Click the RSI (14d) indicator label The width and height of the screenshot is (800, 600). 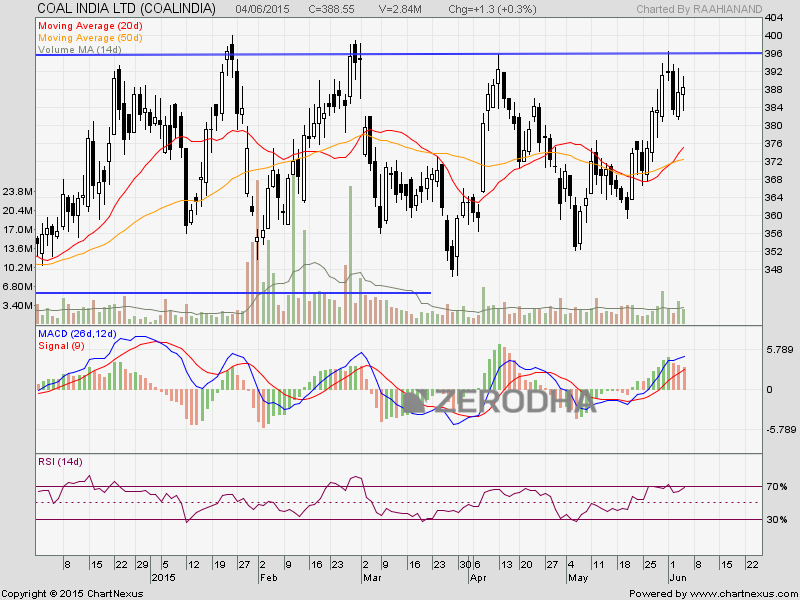pyautogui.click(x=60, y=462)
